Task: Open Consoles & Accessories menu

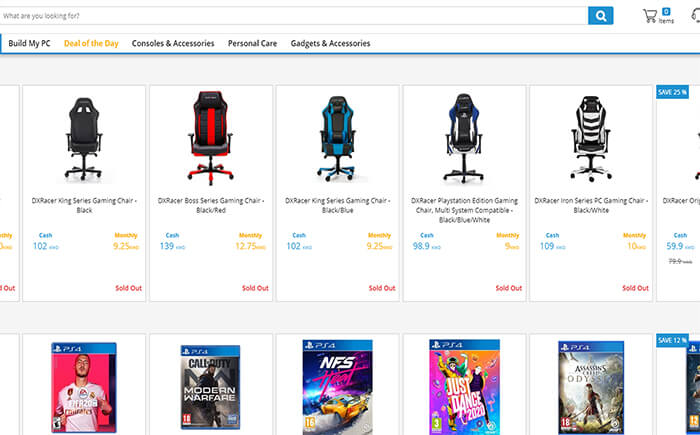Action: coord(173,43)
